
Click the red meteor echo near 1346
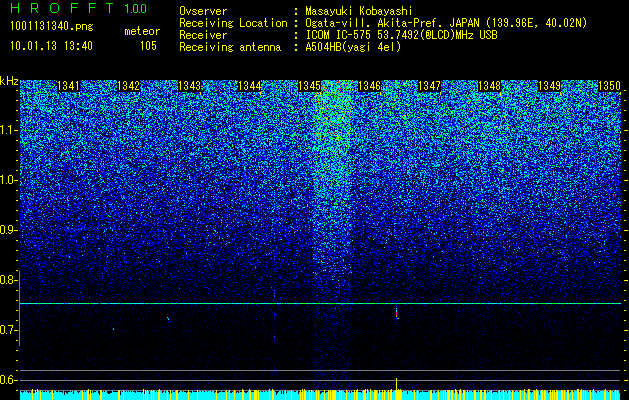pos(397,314)
